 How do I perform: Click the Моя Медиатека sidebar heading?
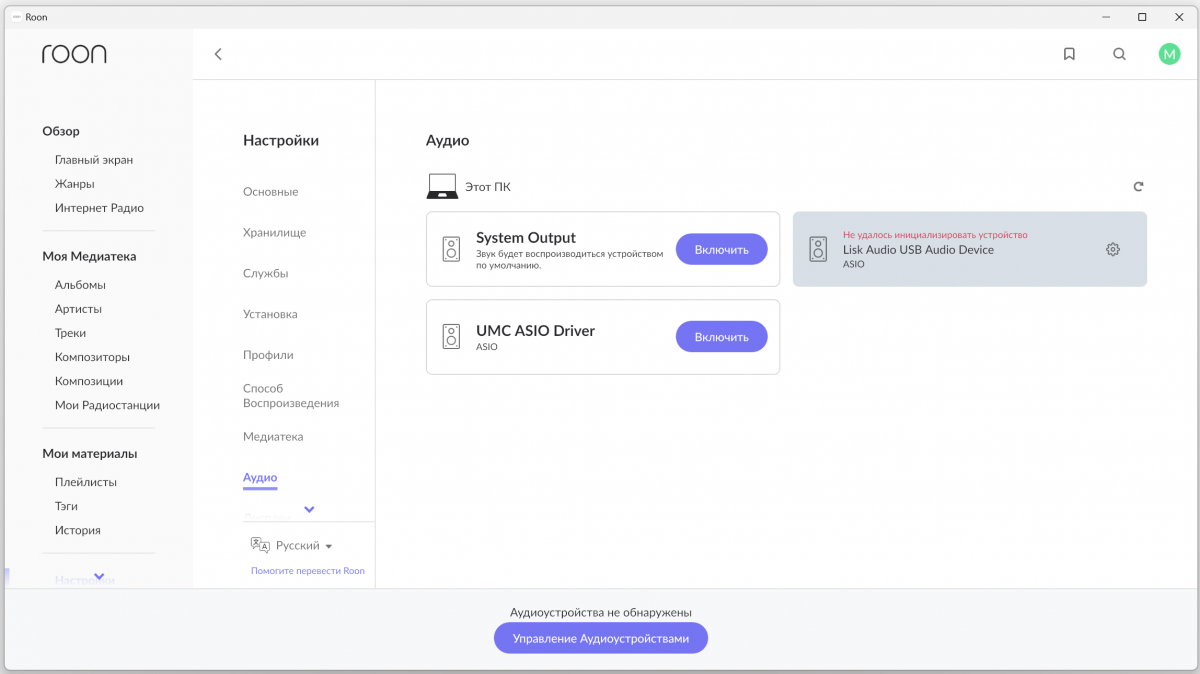89,256
